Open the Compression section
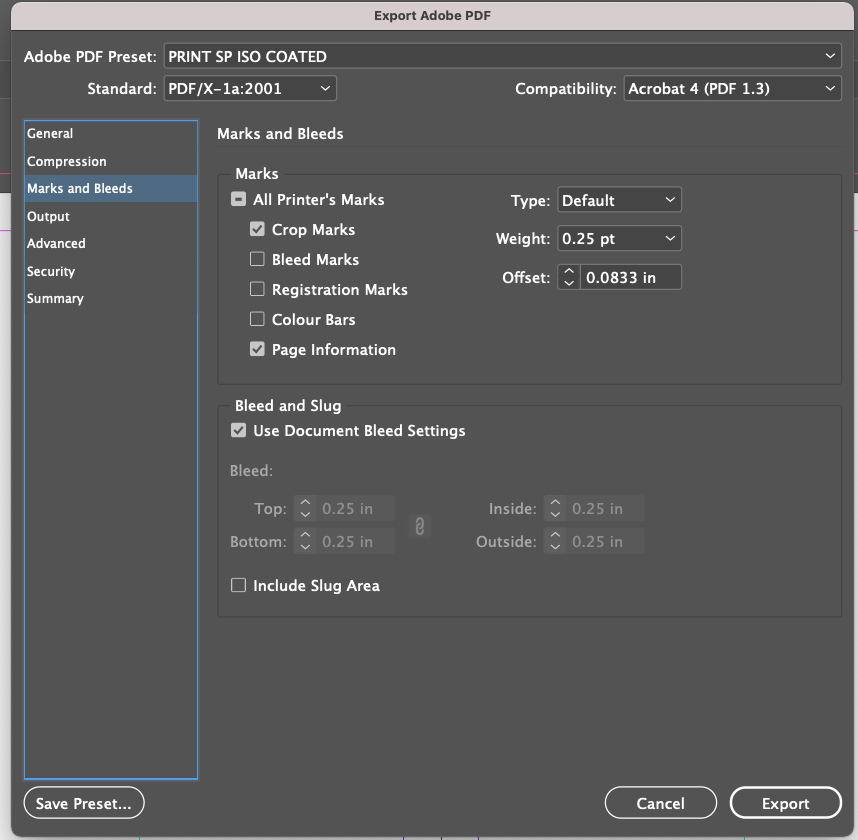Screen dimensions: 858x840 [66, 162]
